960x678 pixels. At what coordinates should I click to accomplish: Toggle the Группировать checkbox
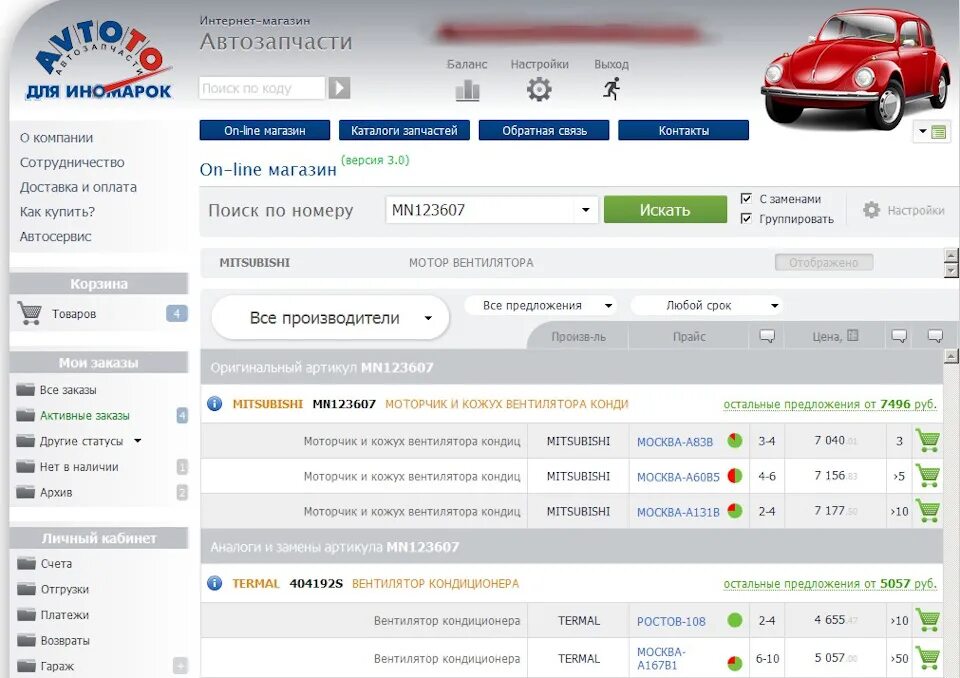coord(746,219)
